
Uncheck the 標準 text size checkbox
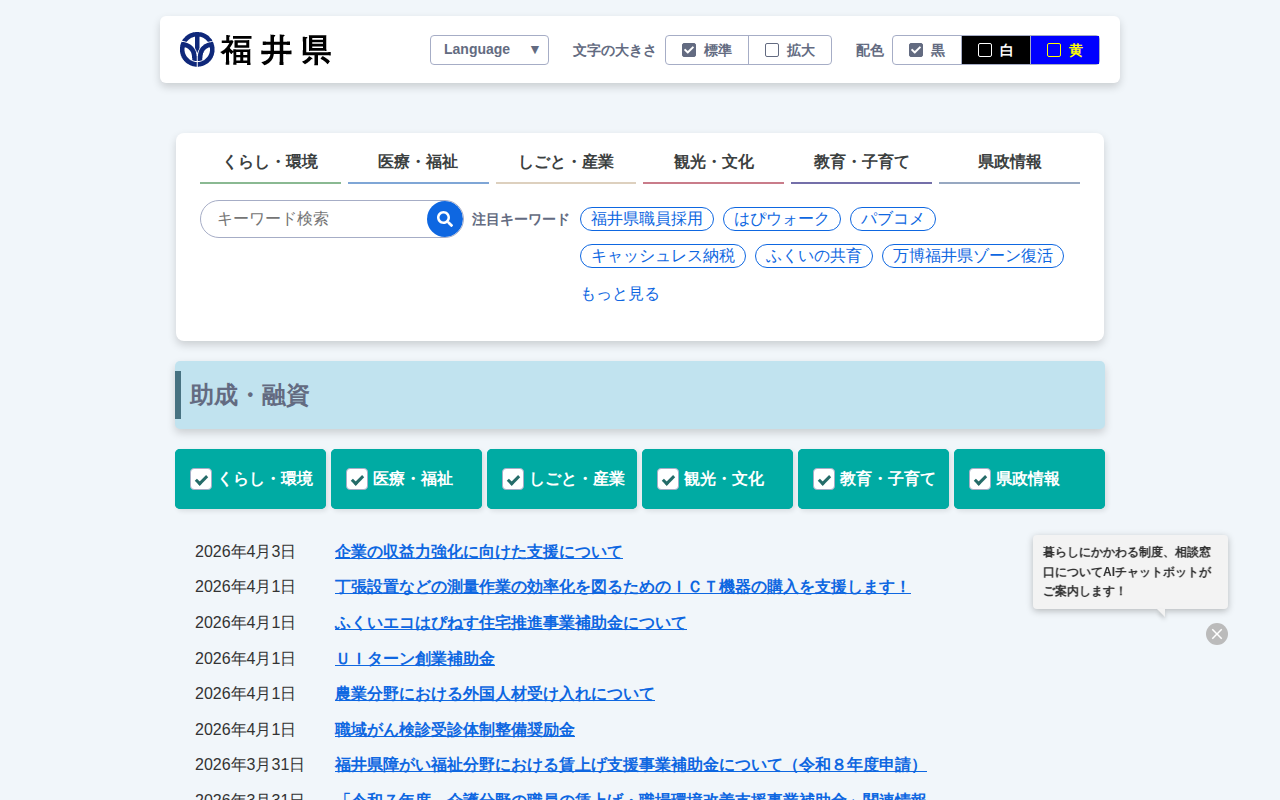[688, 48]
